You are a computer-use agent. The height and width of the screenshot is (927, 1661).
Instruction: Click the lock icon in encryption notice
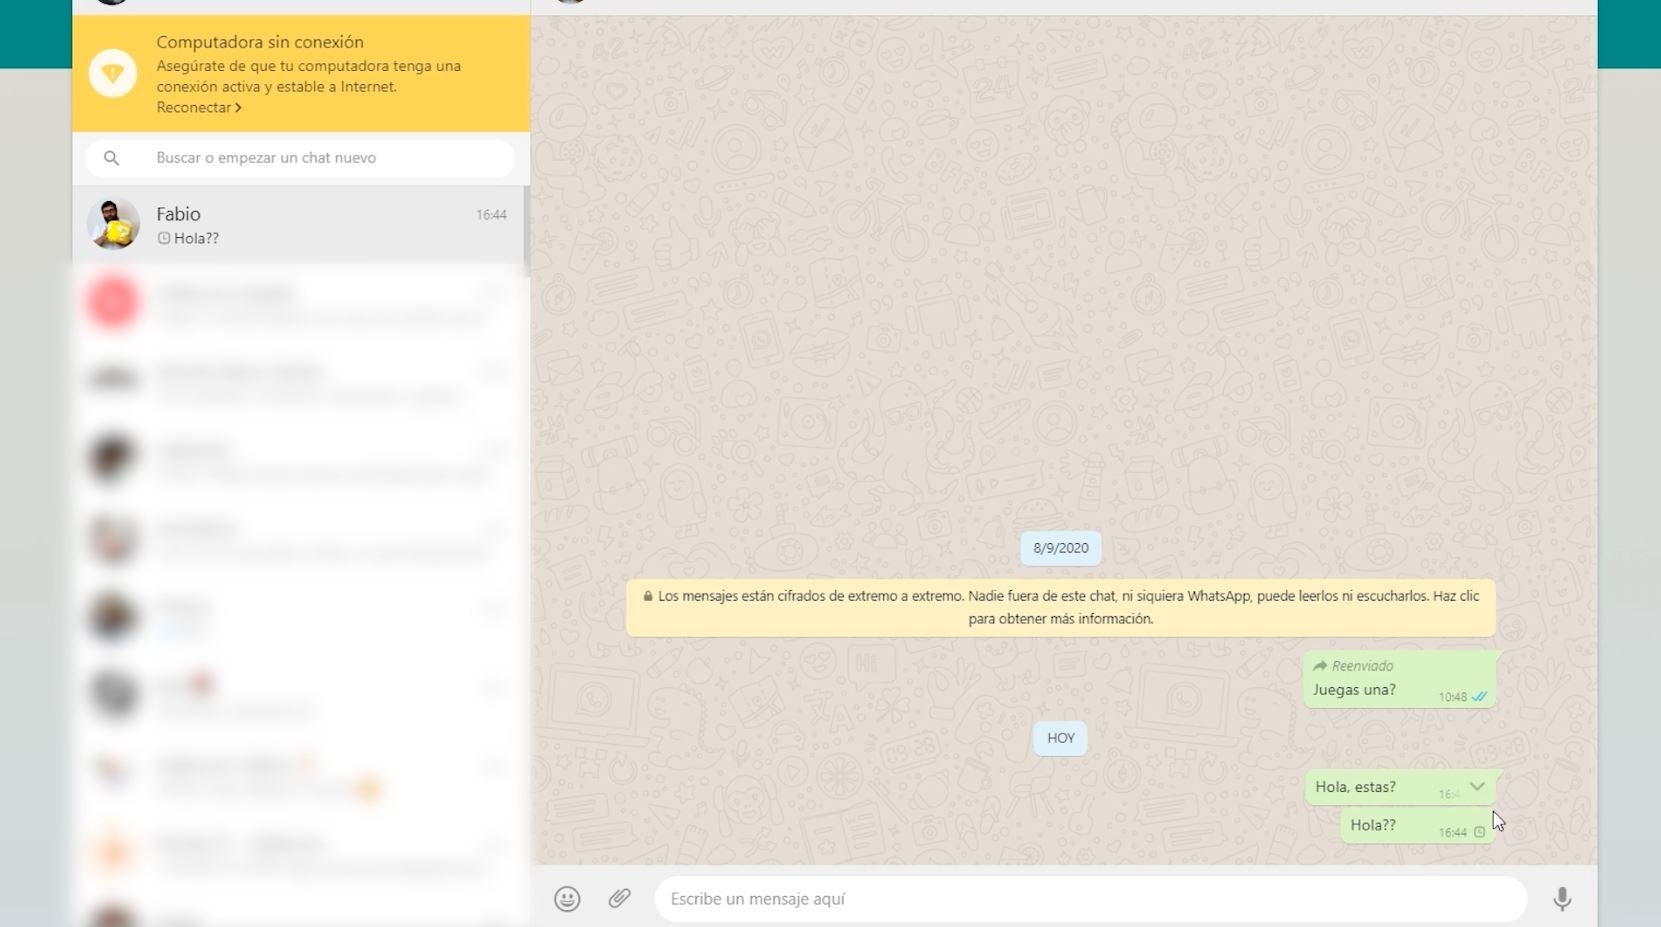[650, 596]
